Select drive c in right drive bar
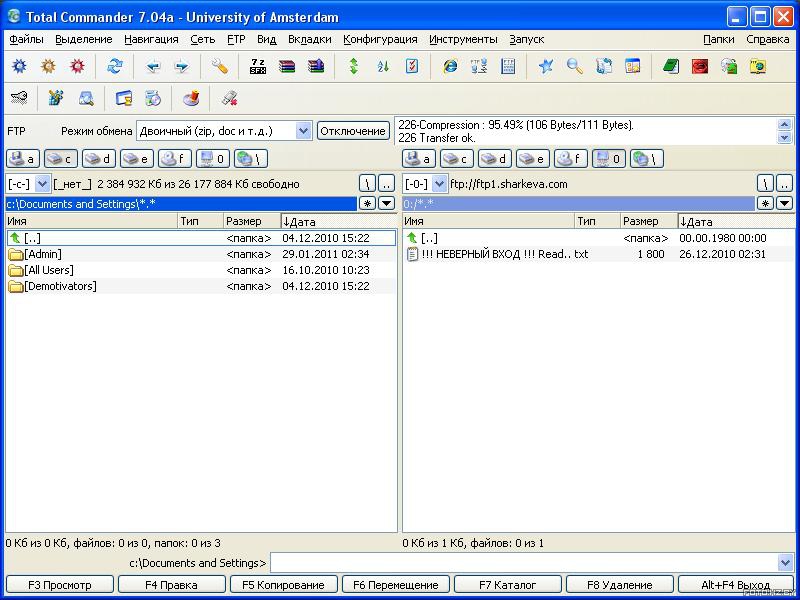The height and width of the screenshot is (600, 800). (457, 159)
